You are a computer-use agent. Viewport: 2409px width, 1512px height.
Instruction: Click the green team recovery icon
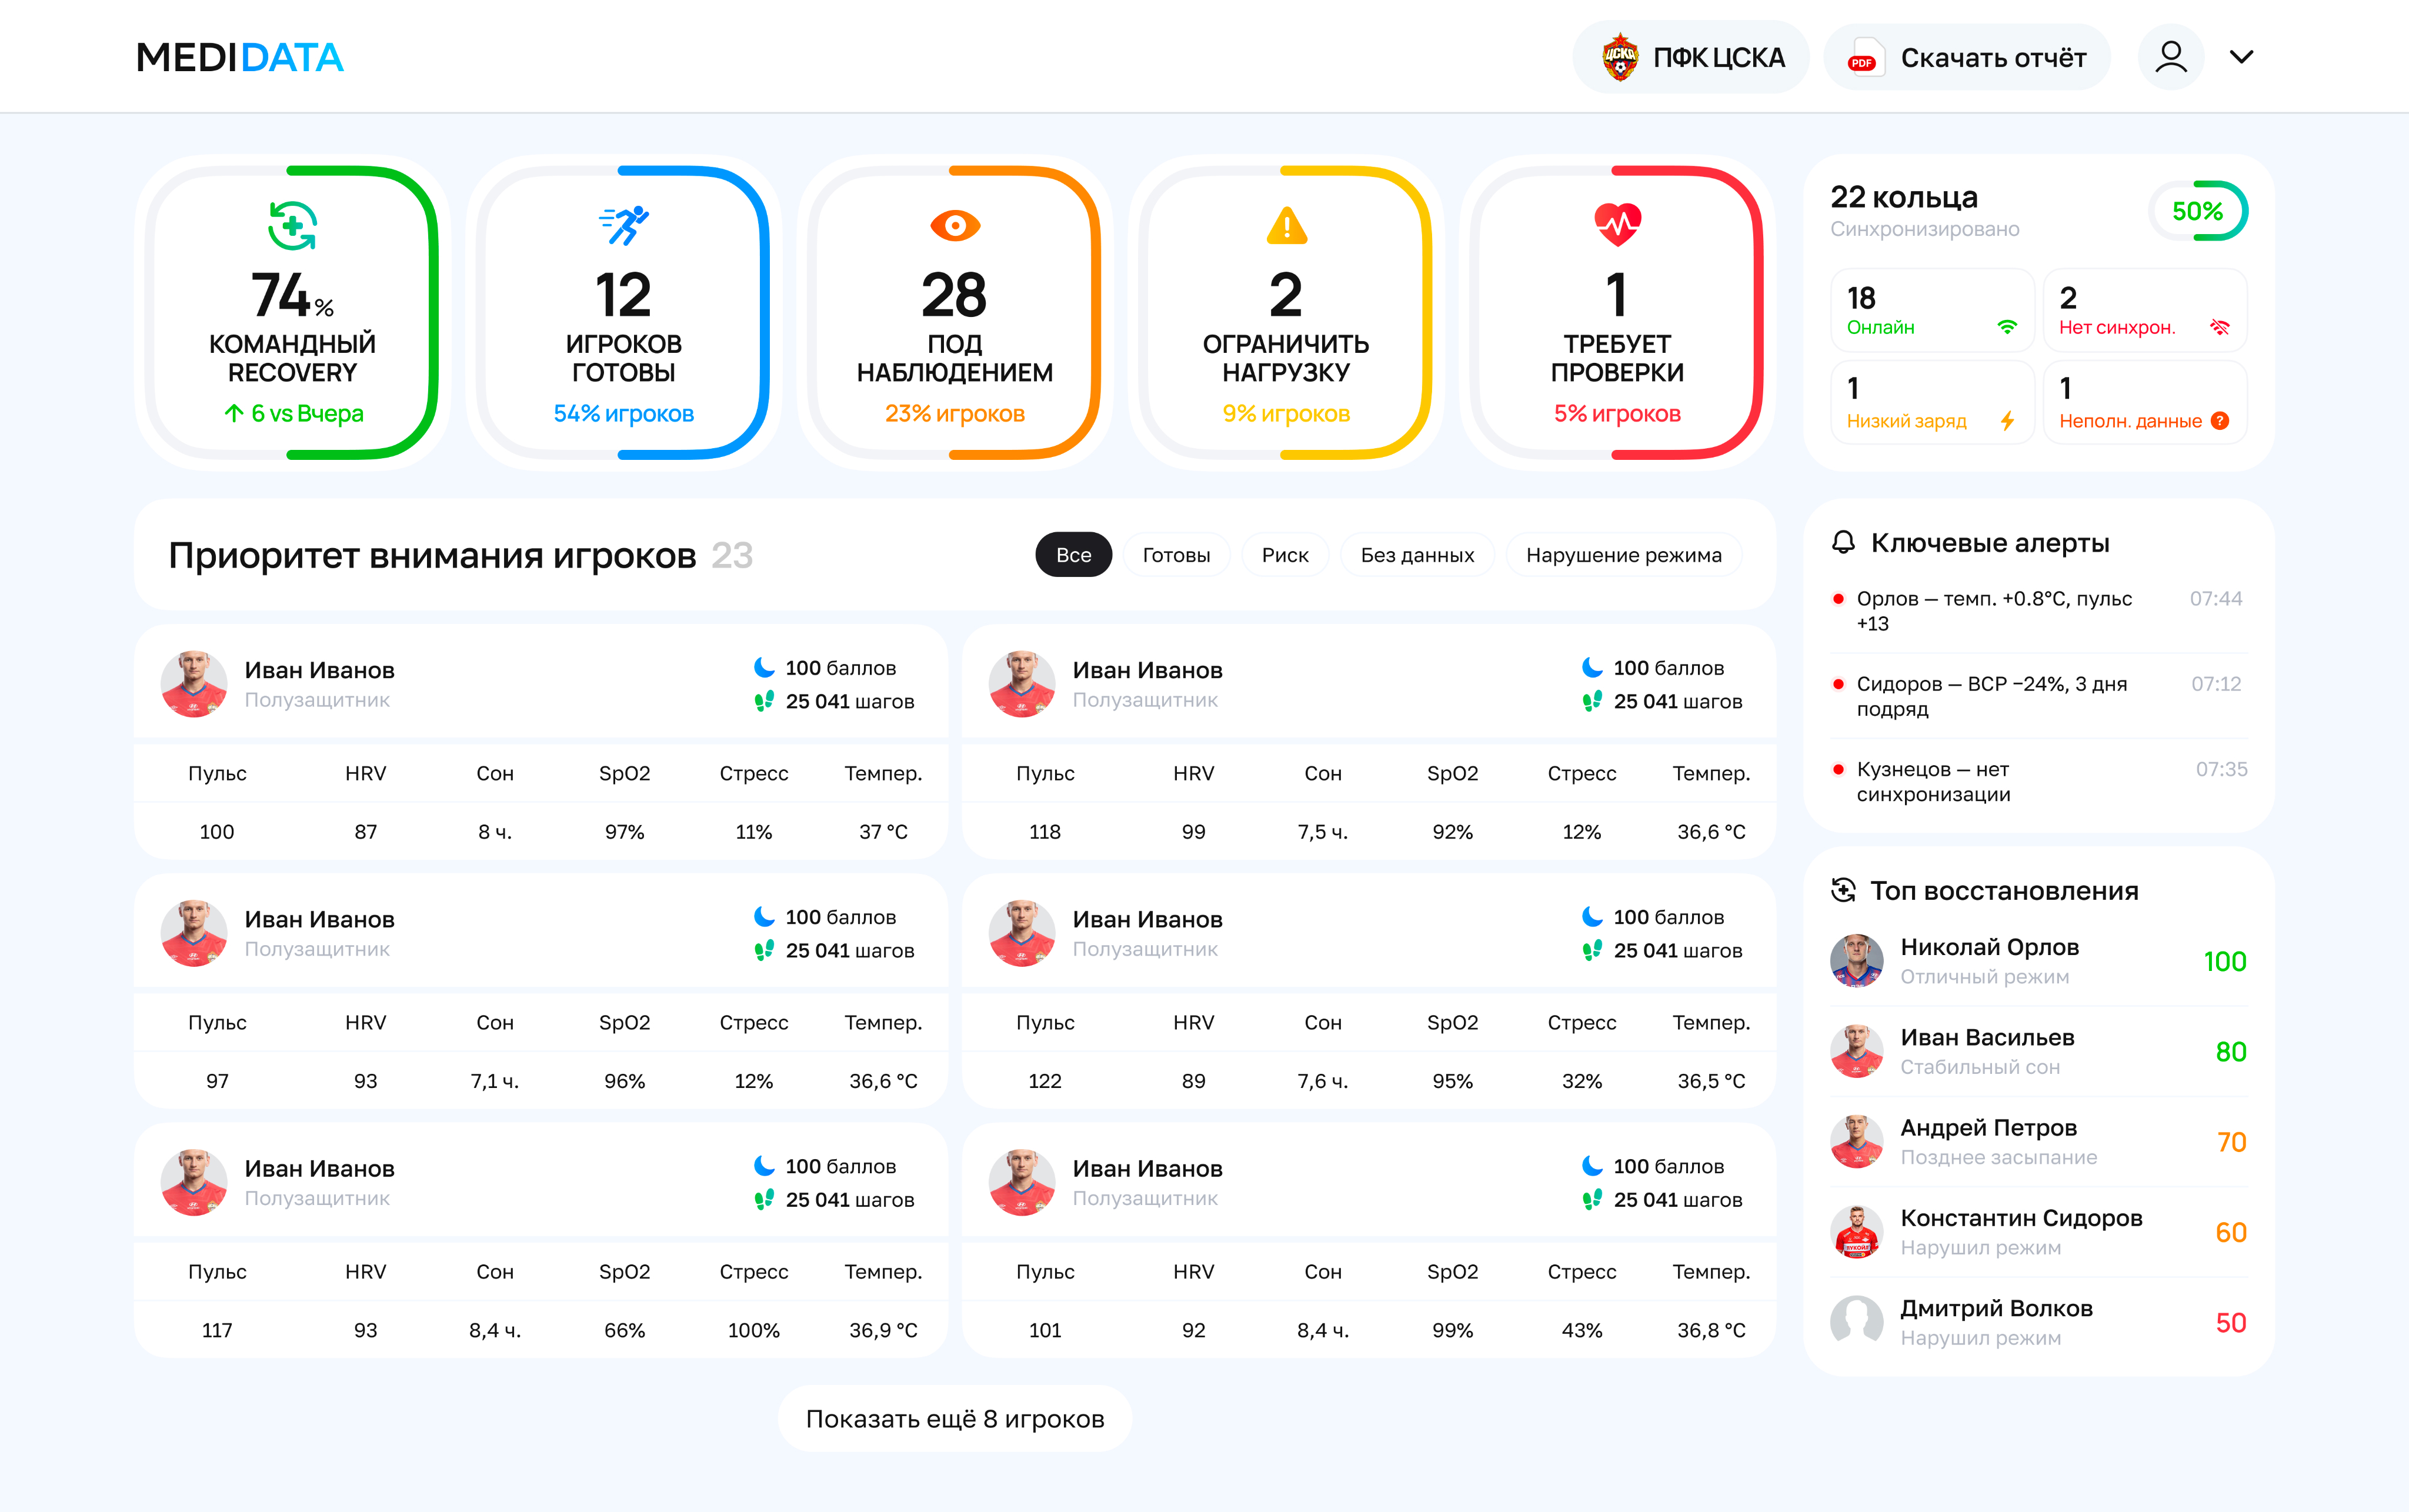click(x=292, y=225)
